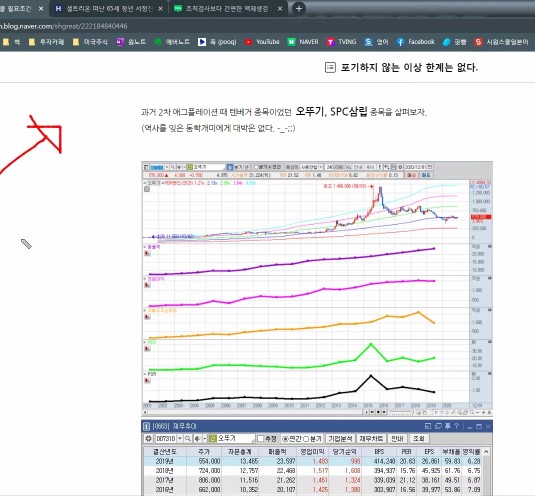535x496 pixels.
Task: Switch to the 조직검사보다 간편한 액체생검 tab
Action: [x=227, y=9]
